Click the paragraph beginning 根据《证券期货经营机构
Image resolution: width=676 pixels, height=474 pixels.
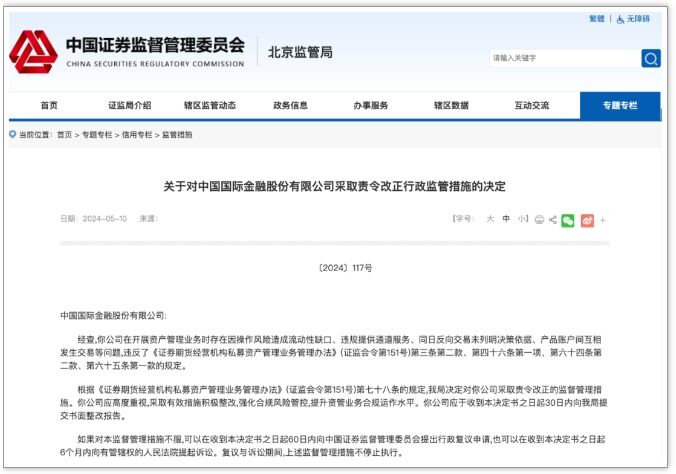(333, 402)
